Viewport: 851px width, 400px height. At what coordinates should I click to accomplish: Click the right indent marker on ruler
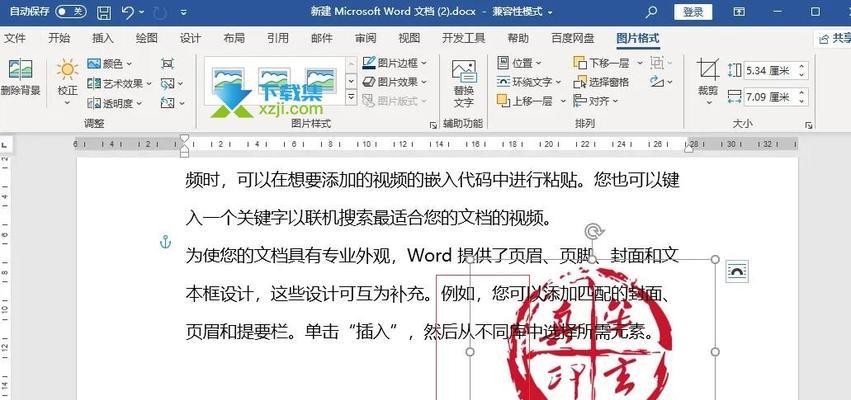[x=688, y=148]
